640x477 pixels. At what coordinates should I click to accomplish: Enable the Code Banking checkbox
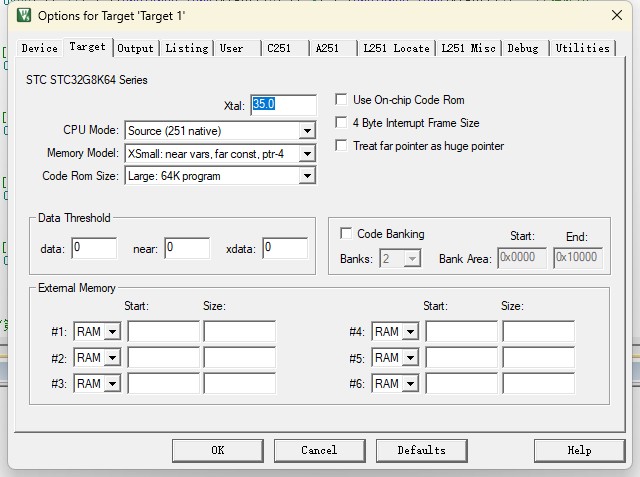click(x=346, y=233)
